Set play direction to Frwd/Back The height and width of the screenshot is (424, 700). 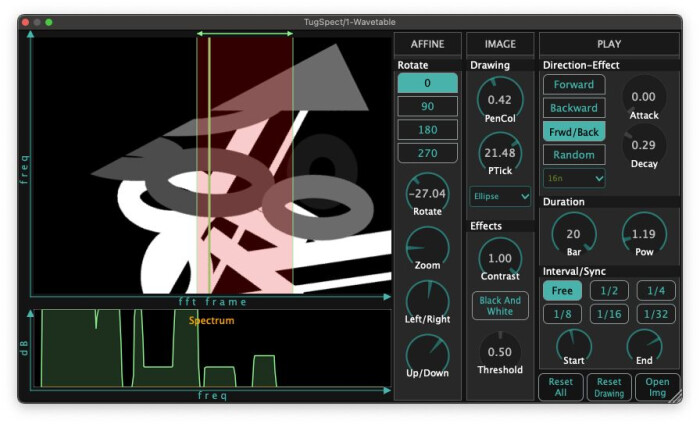(574, 132)
